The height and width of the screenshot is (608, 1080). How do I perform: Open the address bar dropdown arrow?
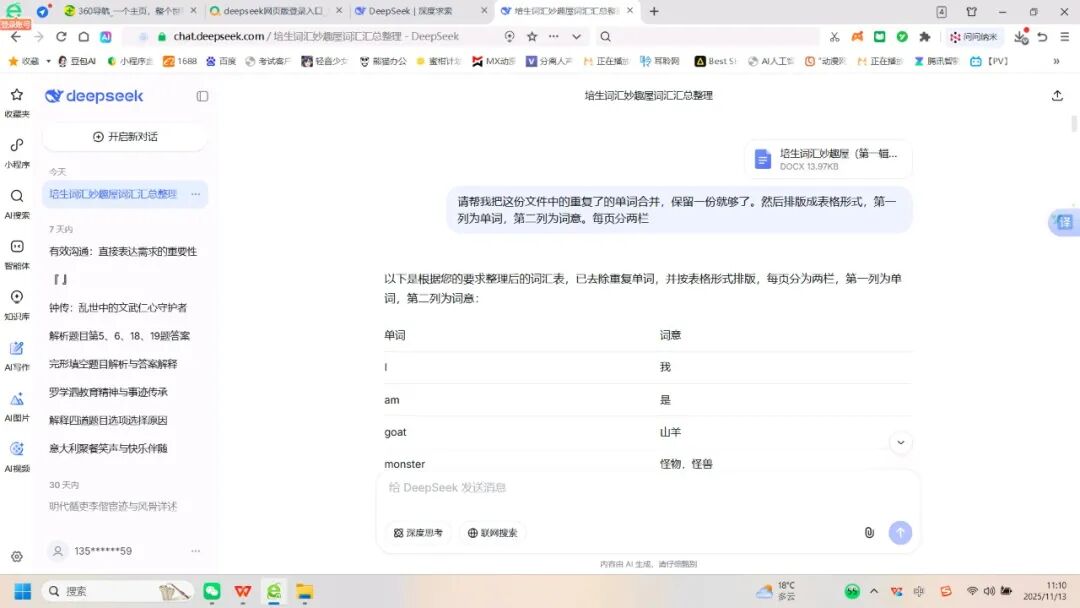click(x=575, y=35)
